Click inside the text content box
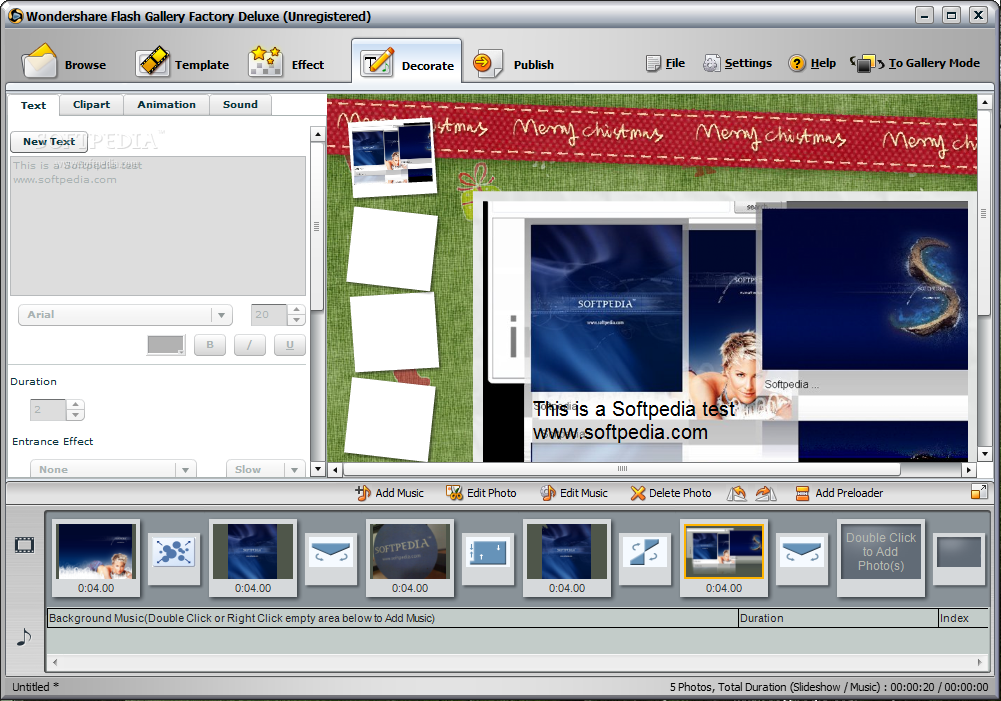Screen dimensions: 1001x701 click(158, 226)
